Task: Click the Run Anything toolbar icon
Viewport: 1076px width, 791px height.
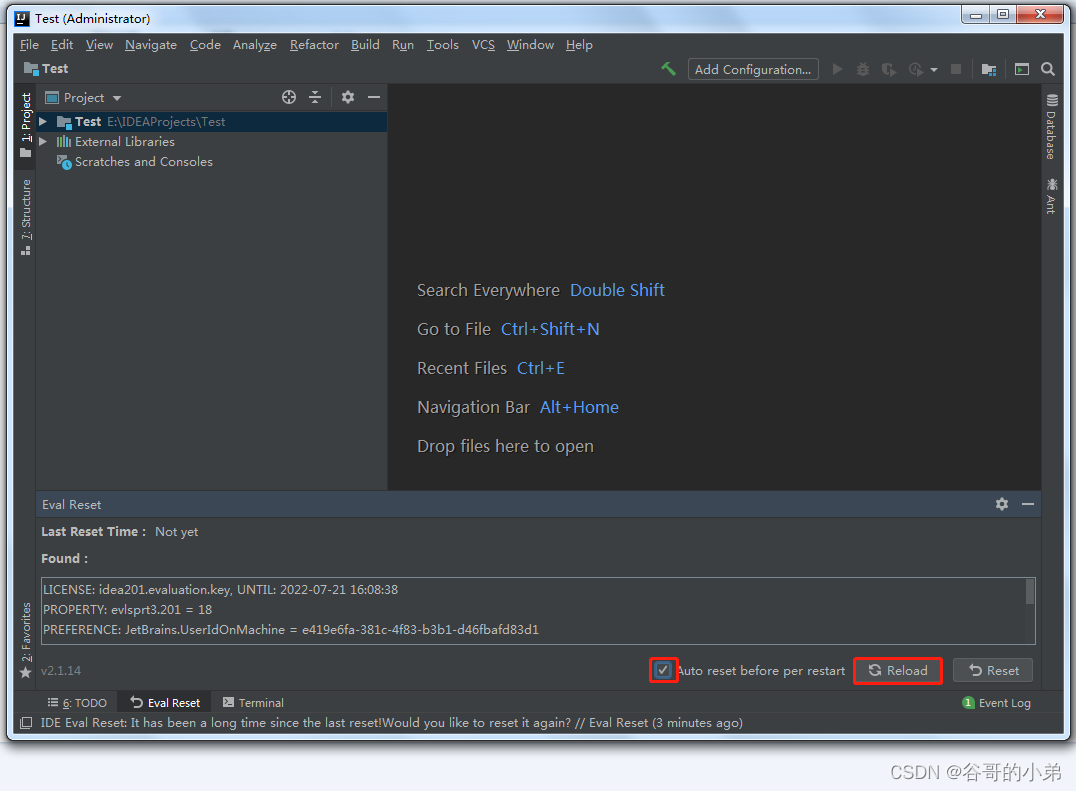Action: tap(1022, 69)
